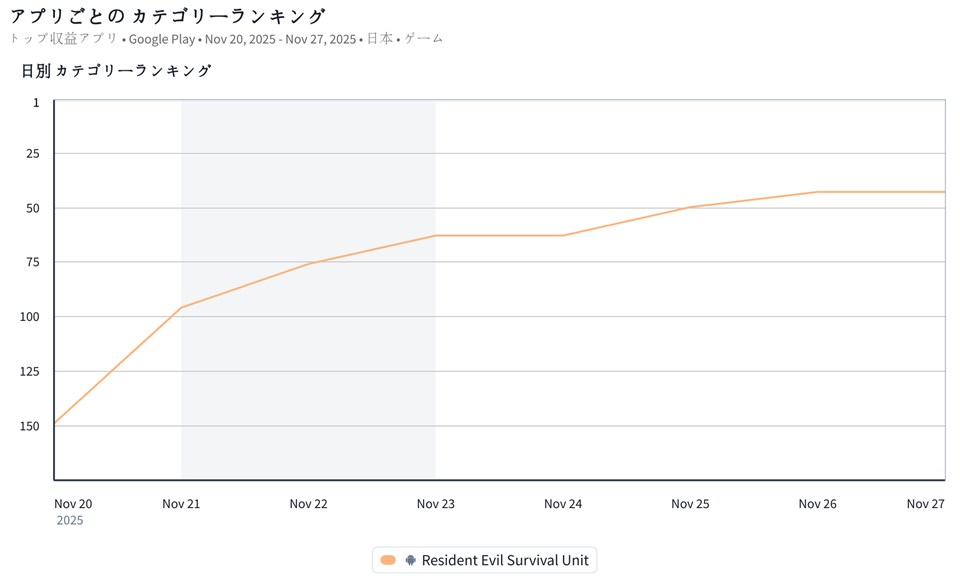Click the rank 50 y-axis label
This screenshot has height=576, width=960.
[32, 208]
